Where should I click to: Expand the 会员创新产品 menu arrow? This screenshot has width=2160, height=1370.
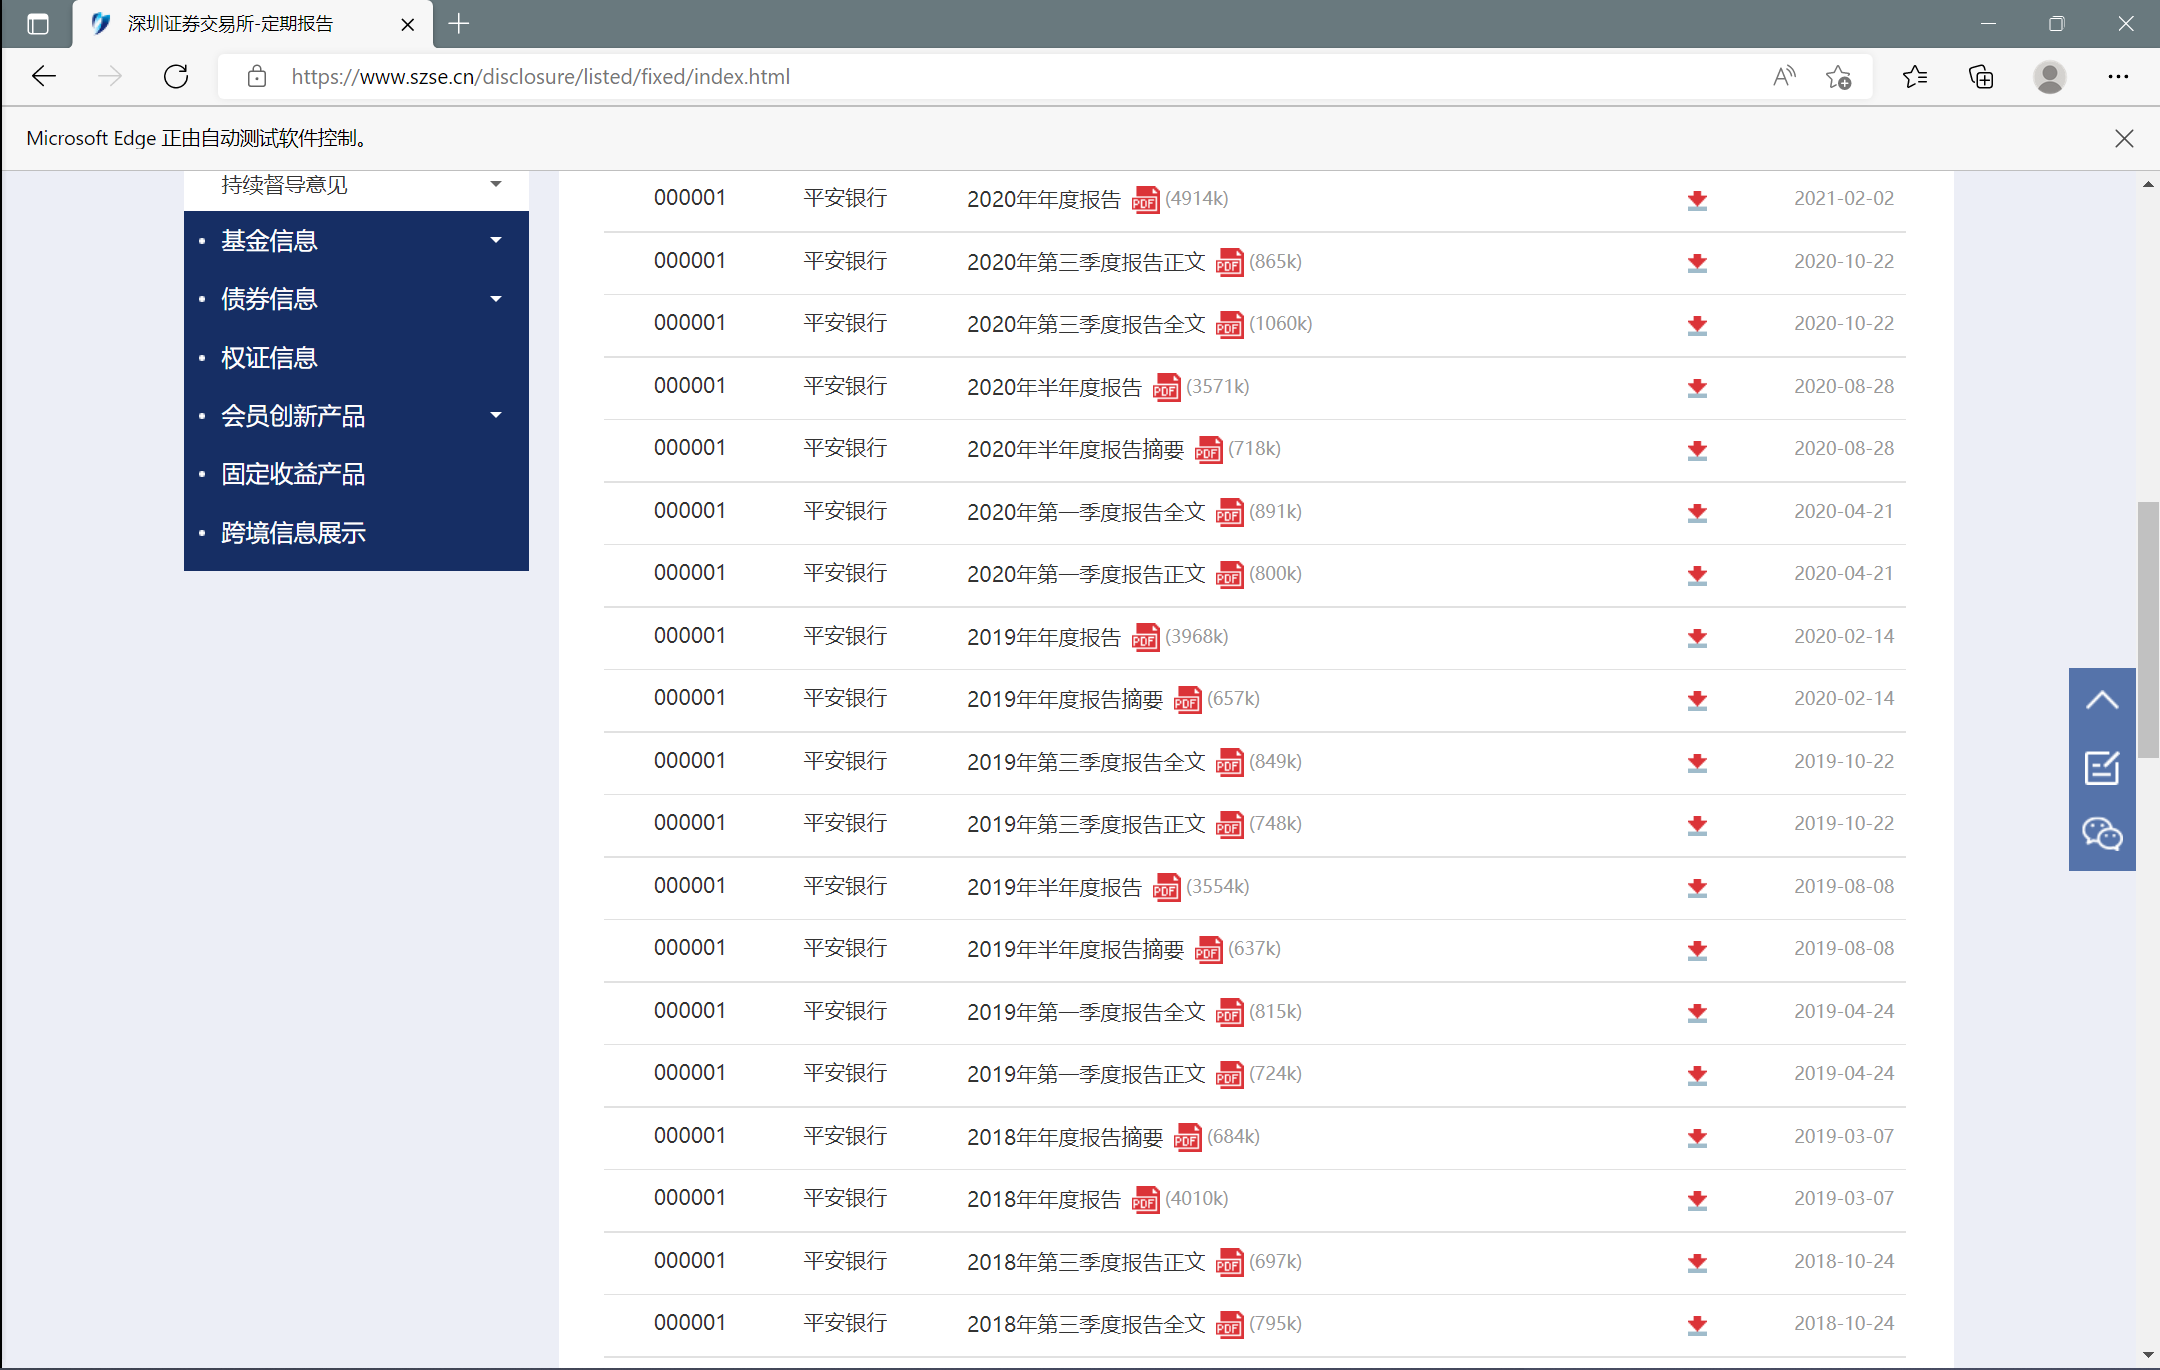click(496, 415)
